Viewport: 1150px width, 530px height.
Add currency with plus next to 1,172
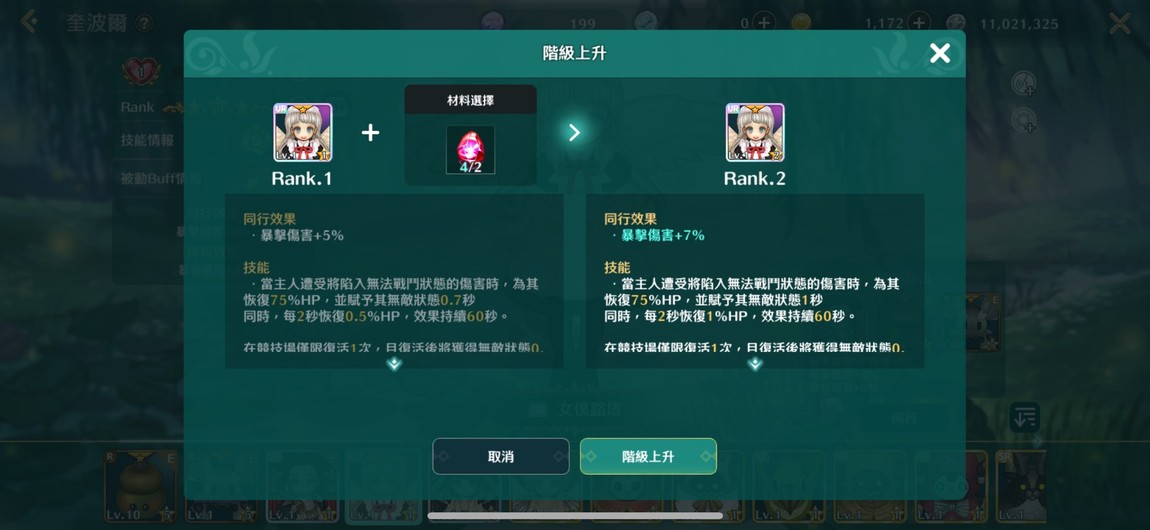click(920, 23)
